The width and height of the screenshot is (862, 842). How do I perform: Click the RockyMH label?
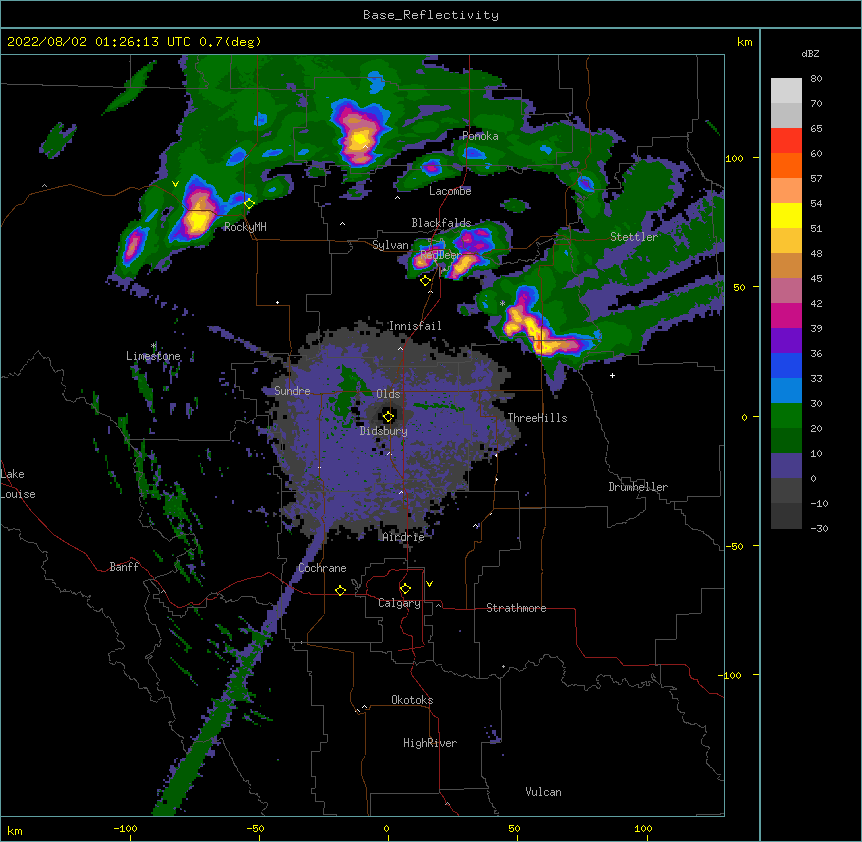point(245,226)
